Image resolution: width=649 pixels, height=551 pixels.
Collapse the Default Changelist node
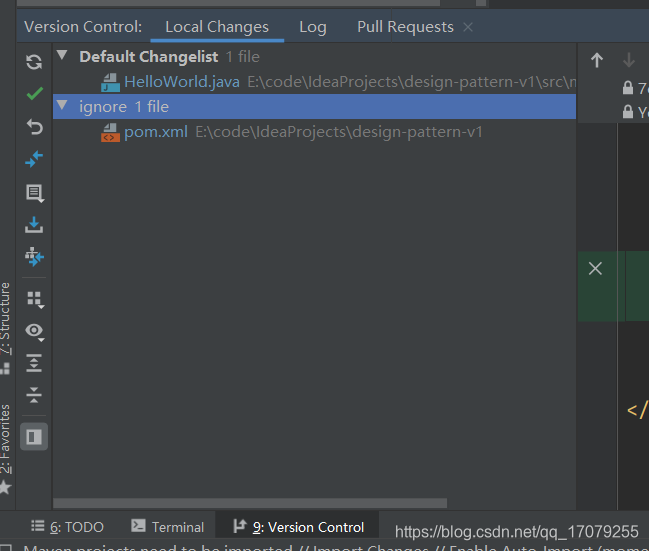62,55
